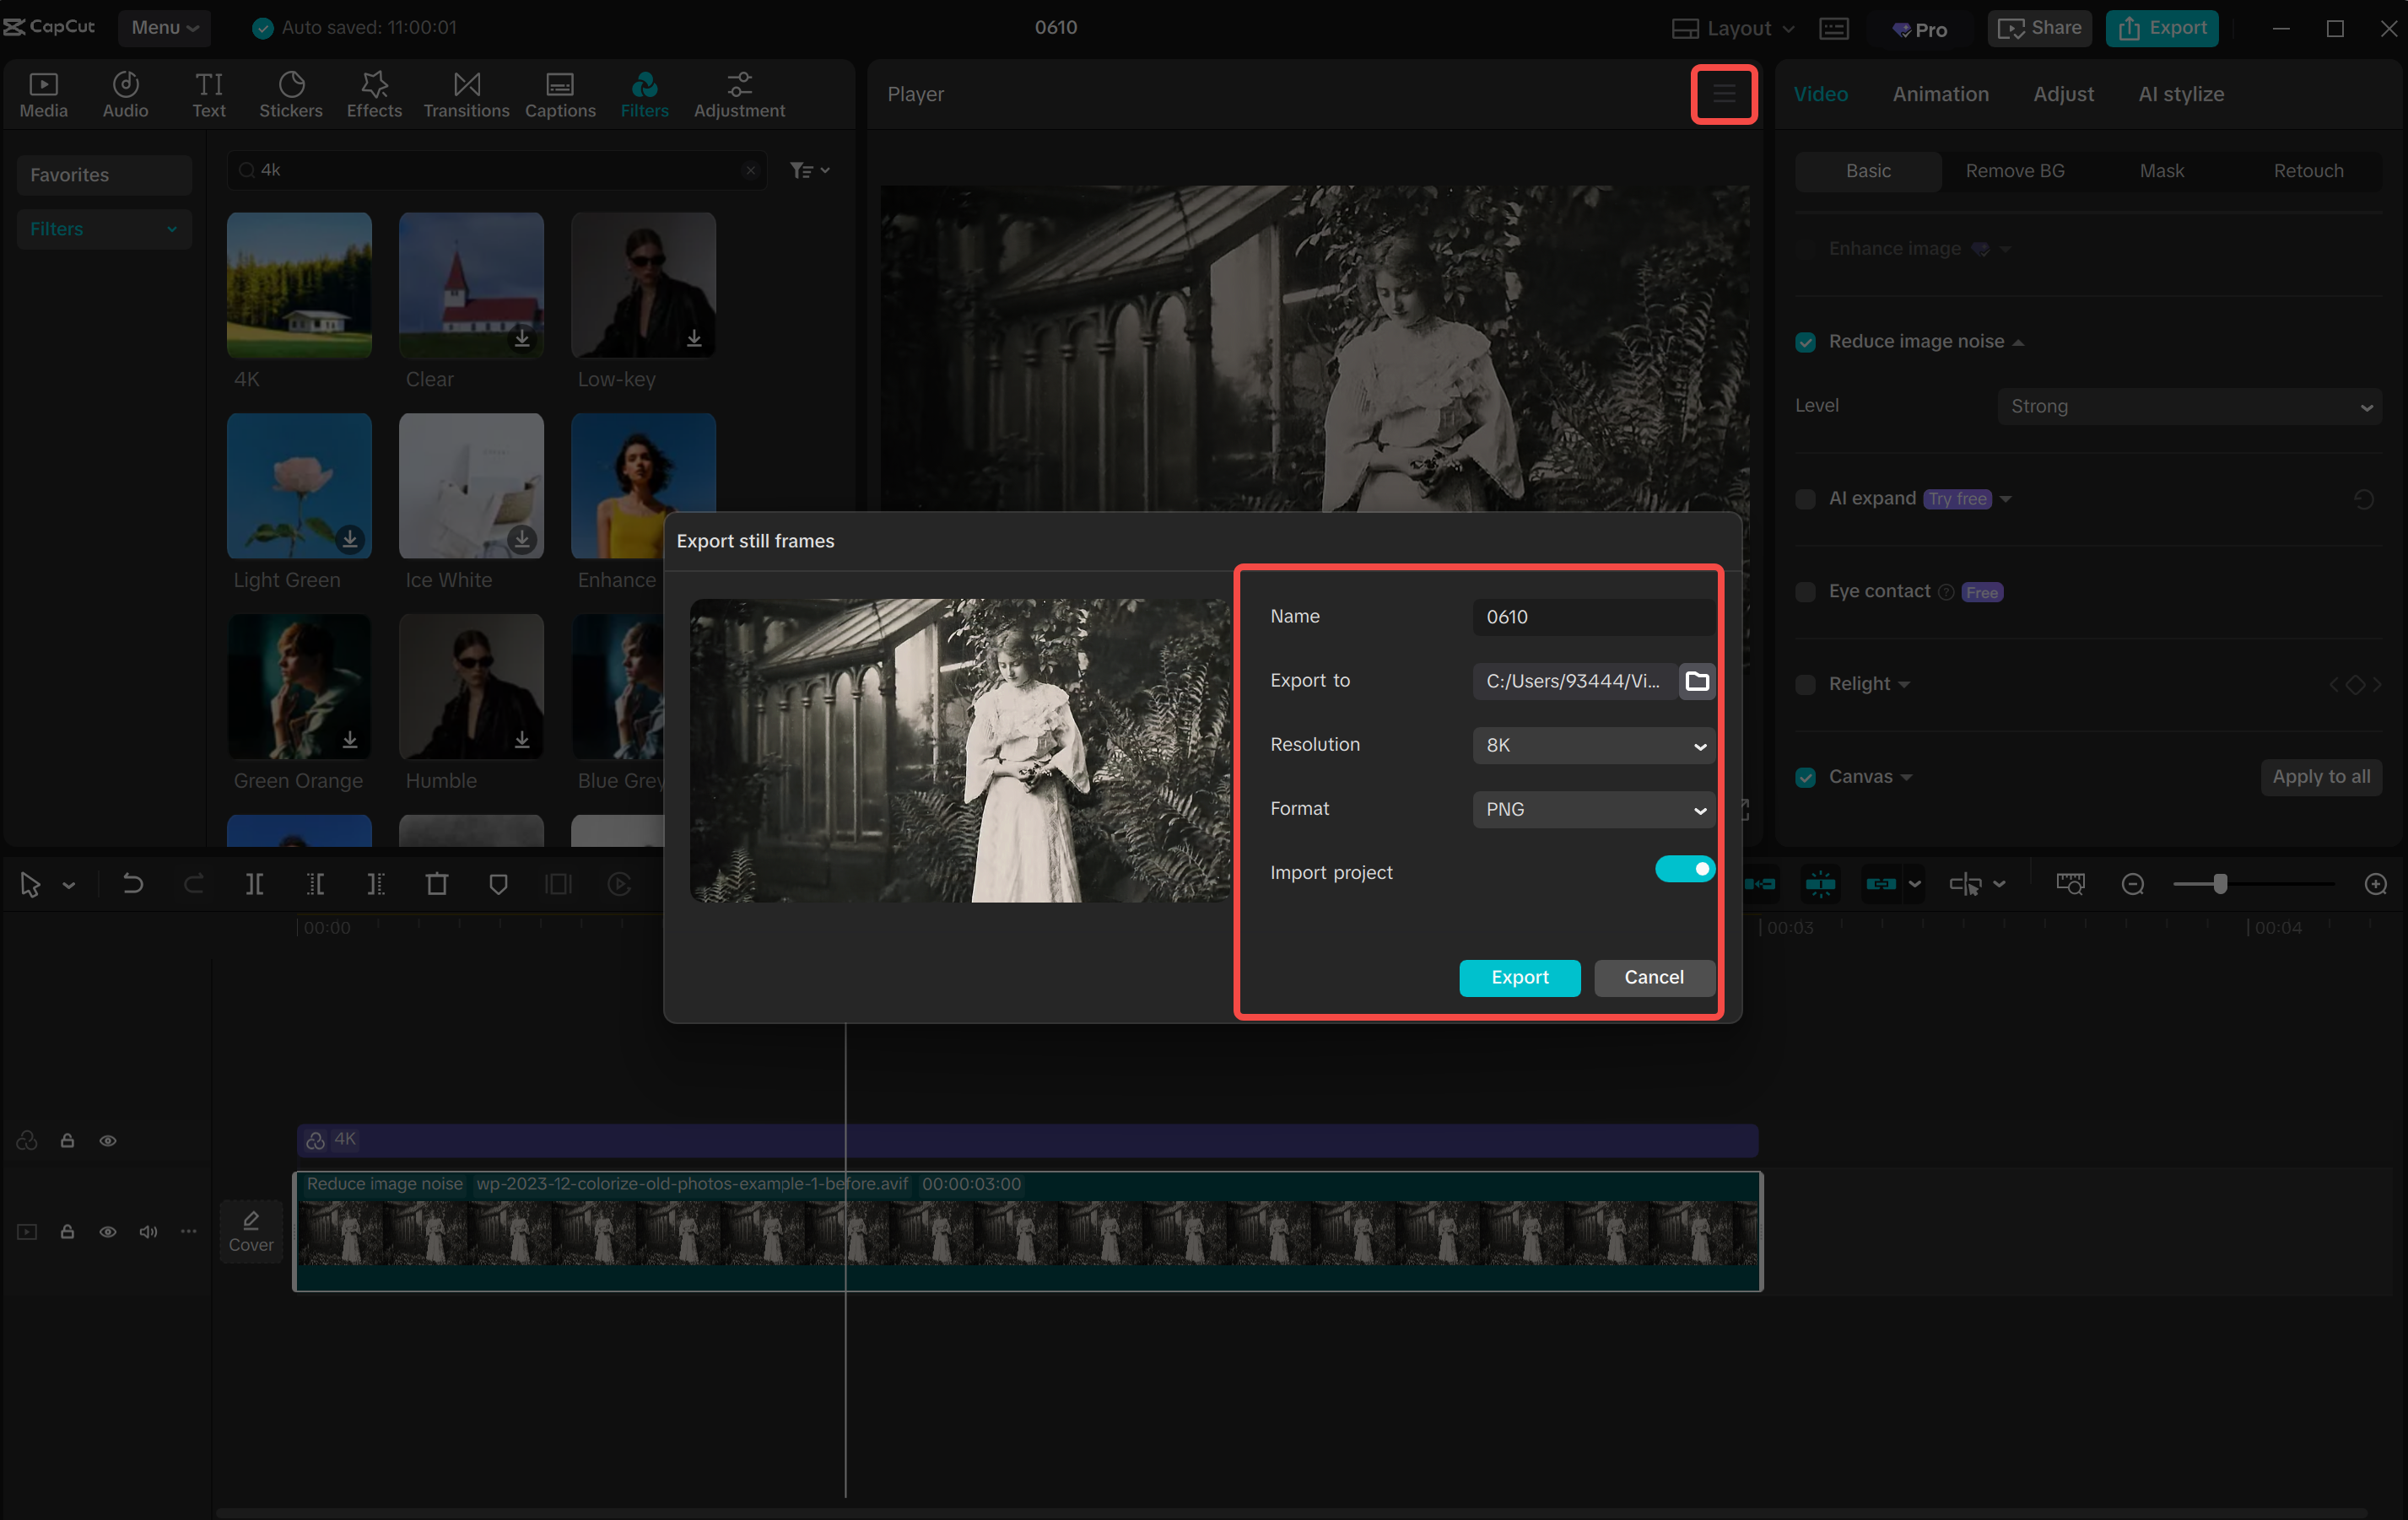Open the Adjustment panel

739,94
